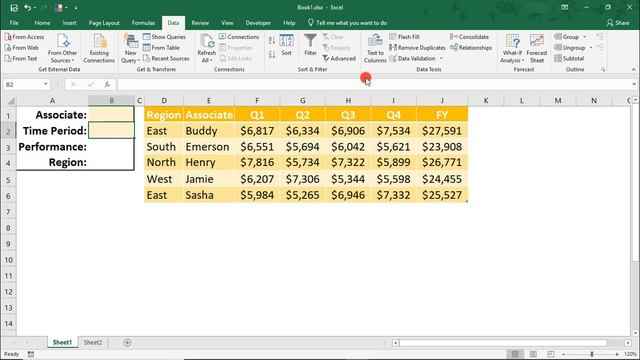Launch Text to Columns wizard

[x=375, y=48]
